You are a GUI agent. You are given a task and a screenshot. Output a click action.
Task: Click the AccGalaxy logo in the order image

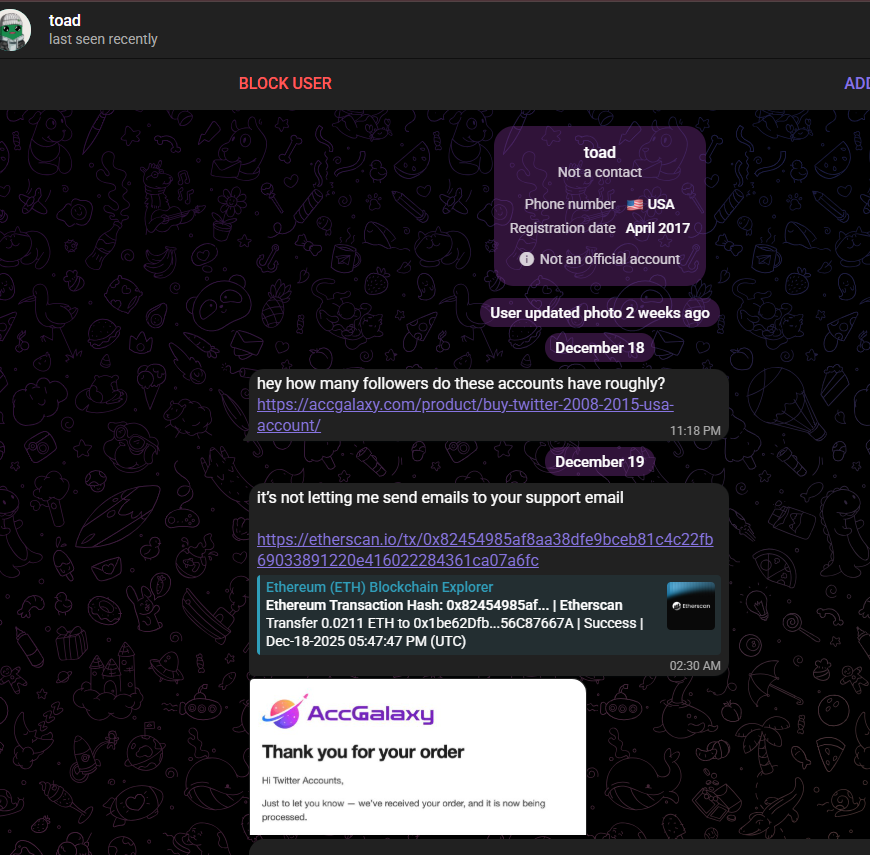point(348,712)
